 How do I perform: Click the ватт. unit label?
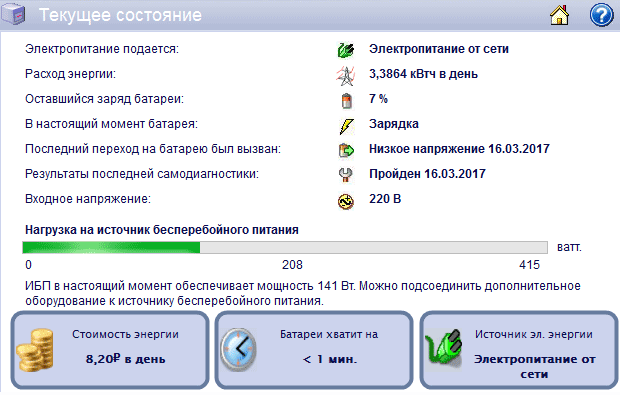click(569, 248)
